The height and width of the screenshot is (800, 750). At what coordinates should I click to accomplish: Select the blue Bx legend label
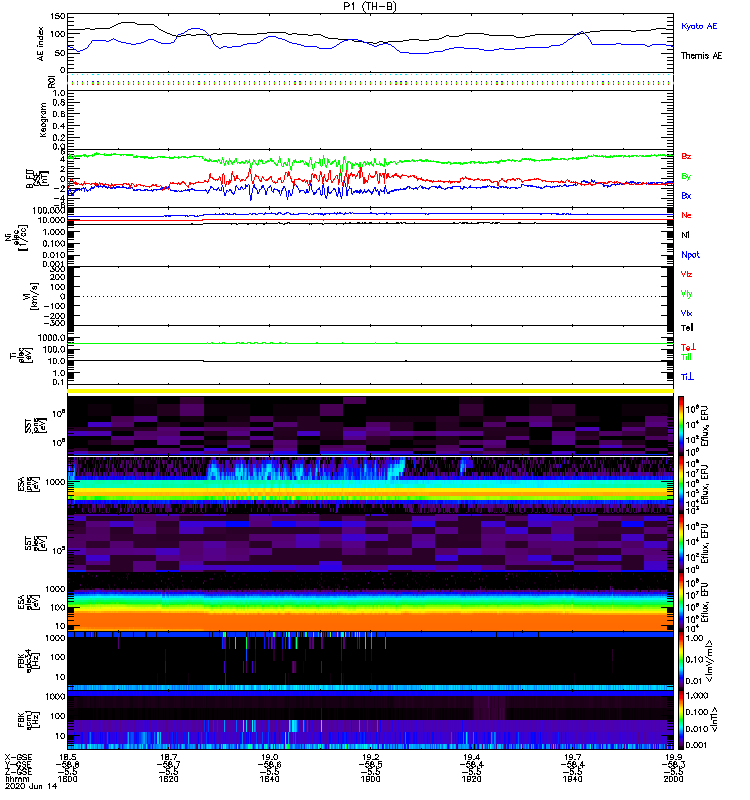click(686, 195)
